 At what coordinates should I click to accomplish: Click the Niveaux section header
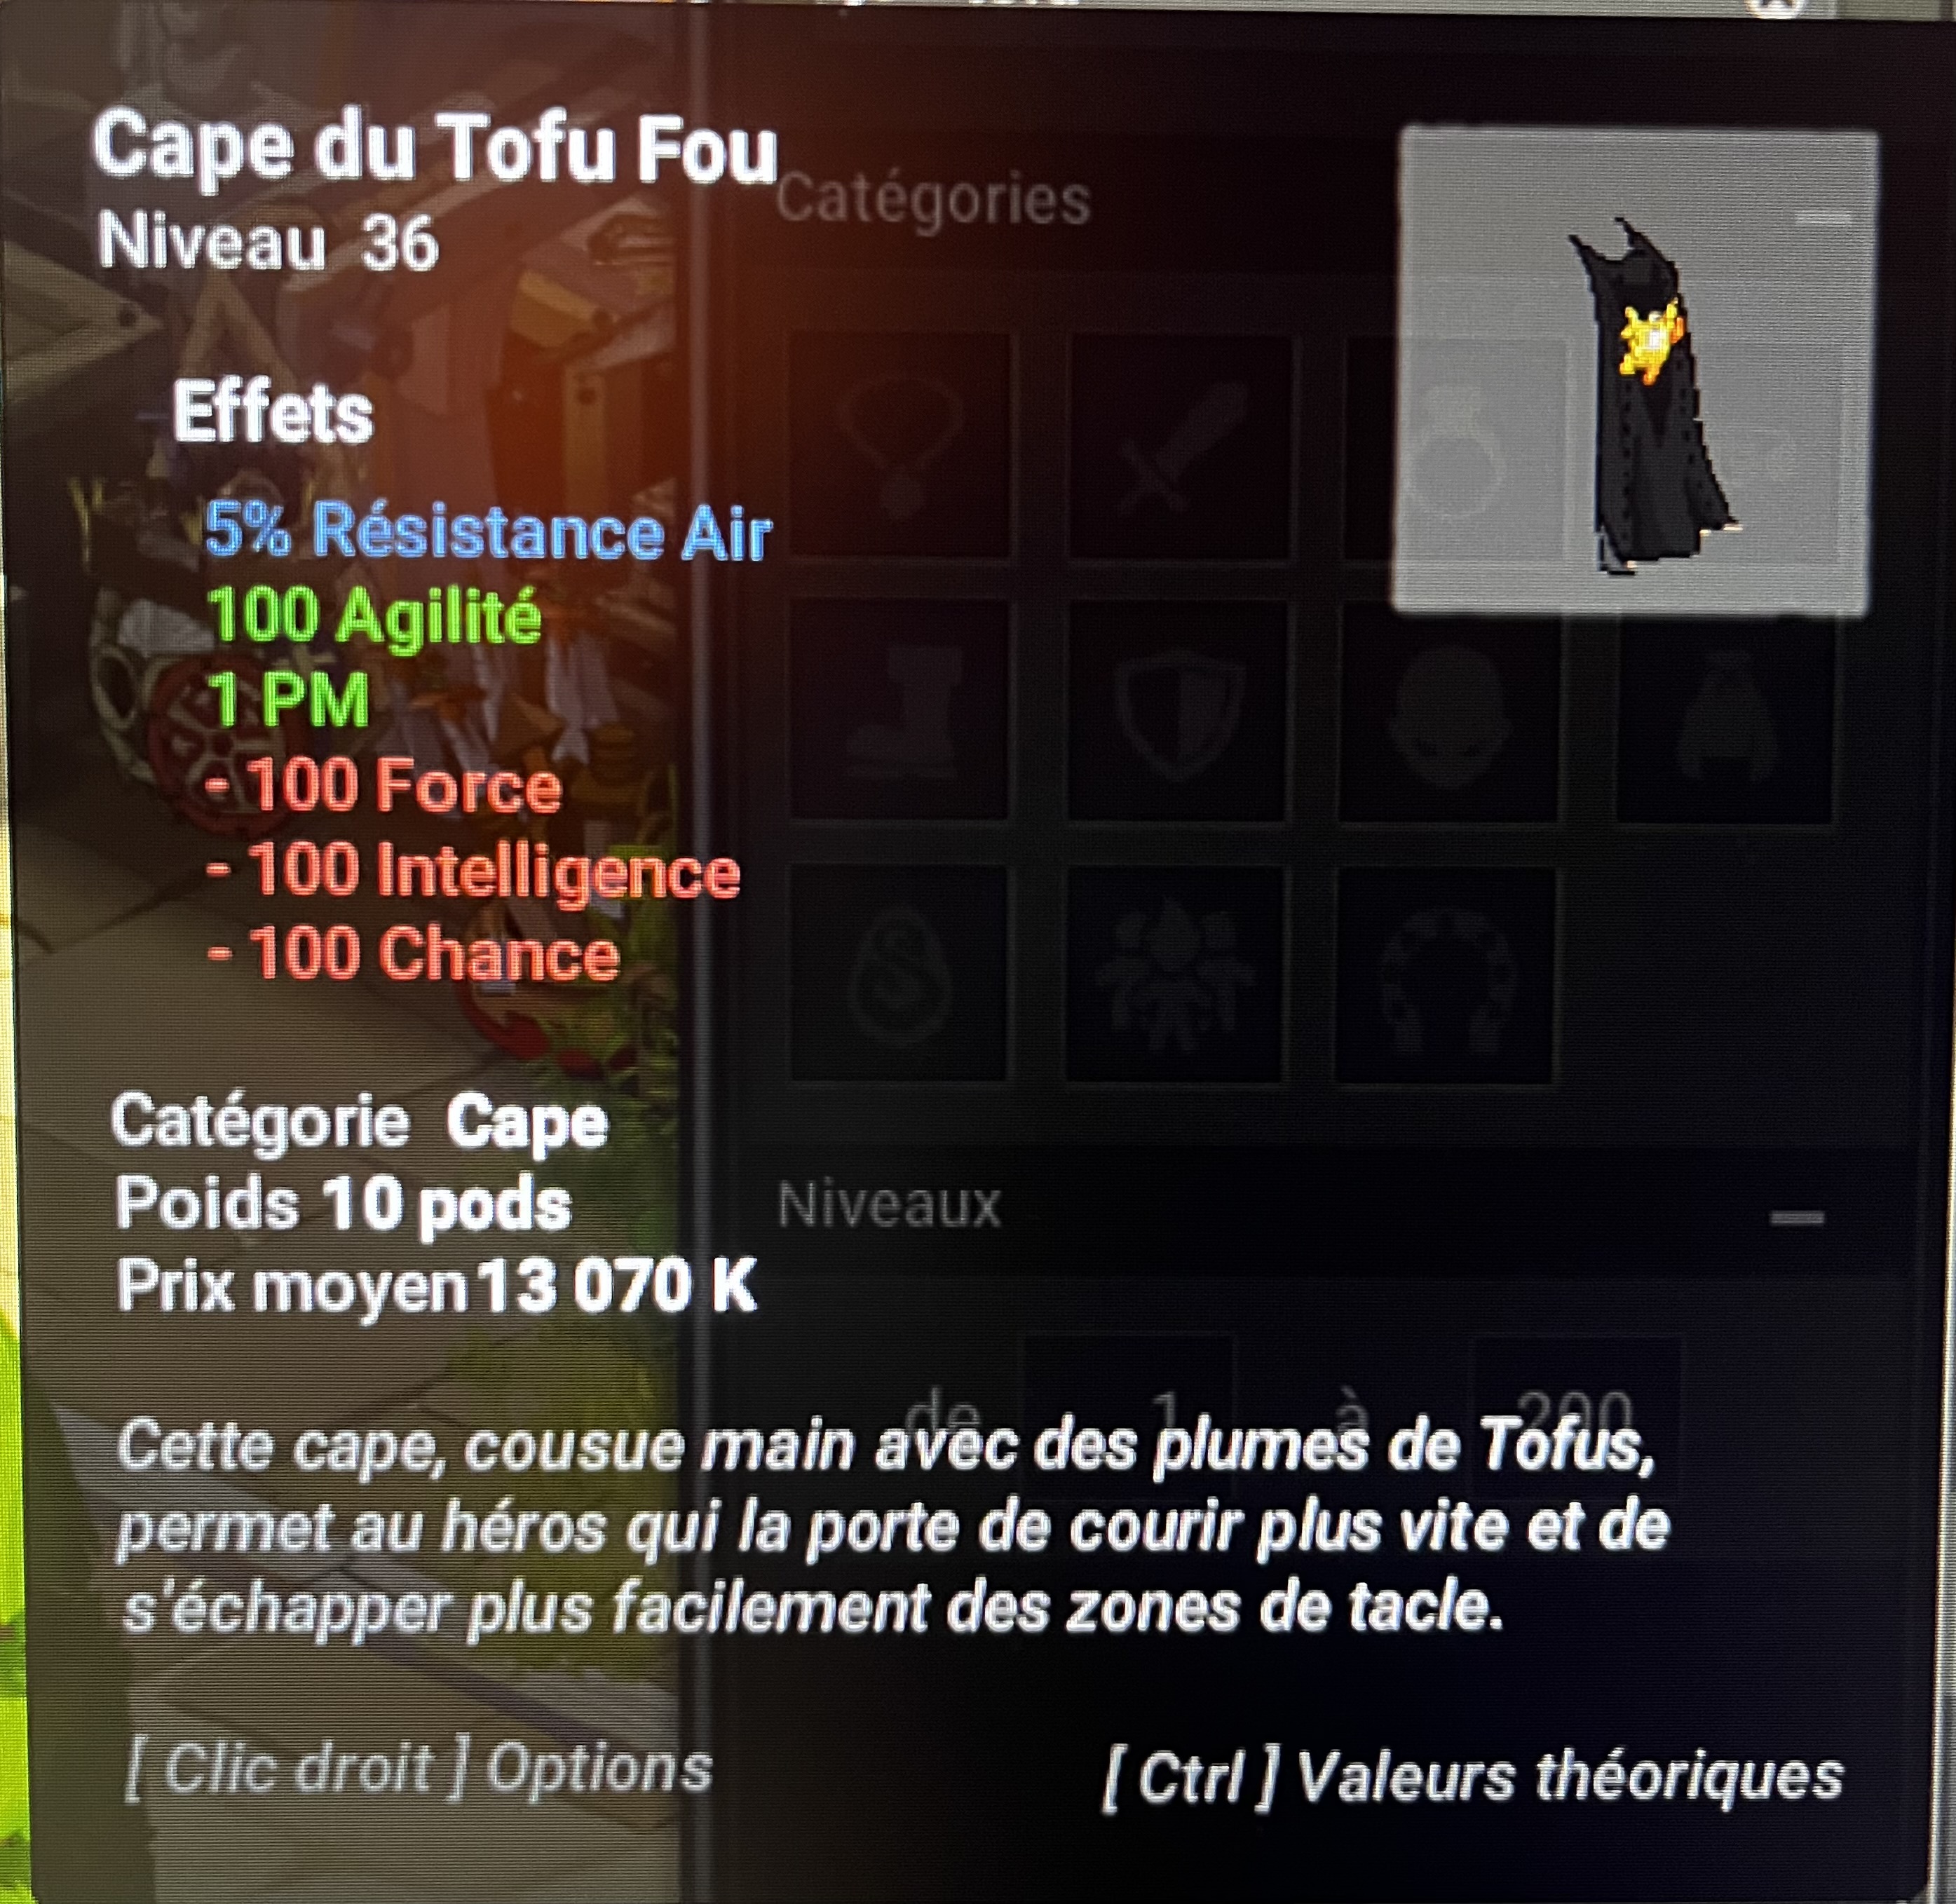(889, 1204)
